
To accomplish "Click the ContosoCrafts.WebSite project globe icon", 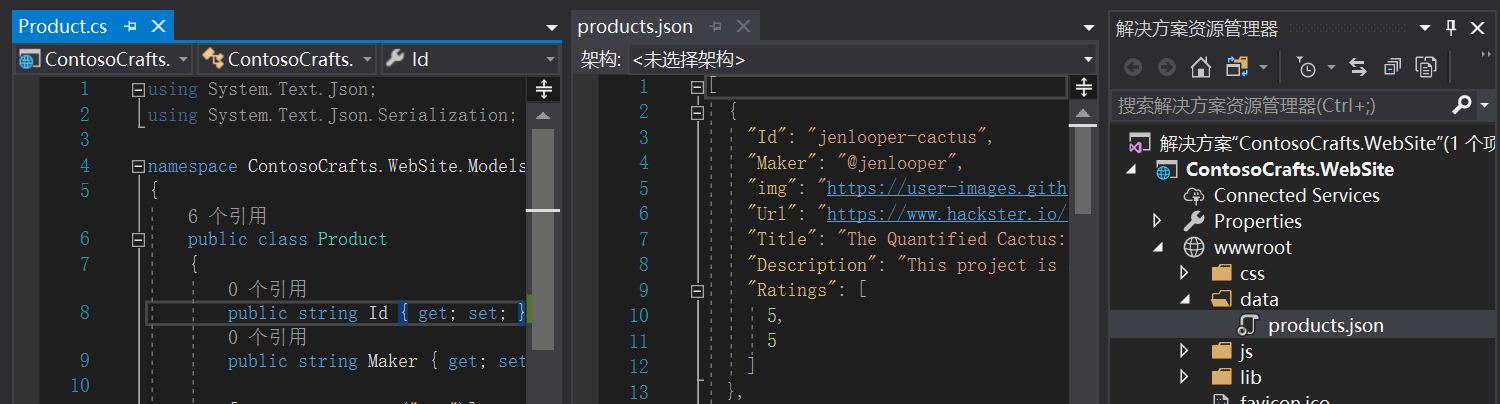I will coord(1166,170).
